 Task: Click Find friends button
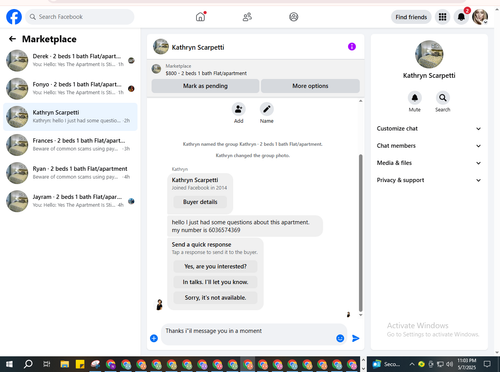pos(411,17)
